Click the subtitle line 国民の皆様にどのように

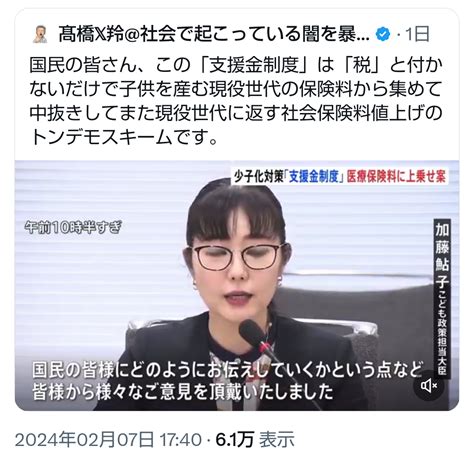pyautogui.click(x=226, y=370)
